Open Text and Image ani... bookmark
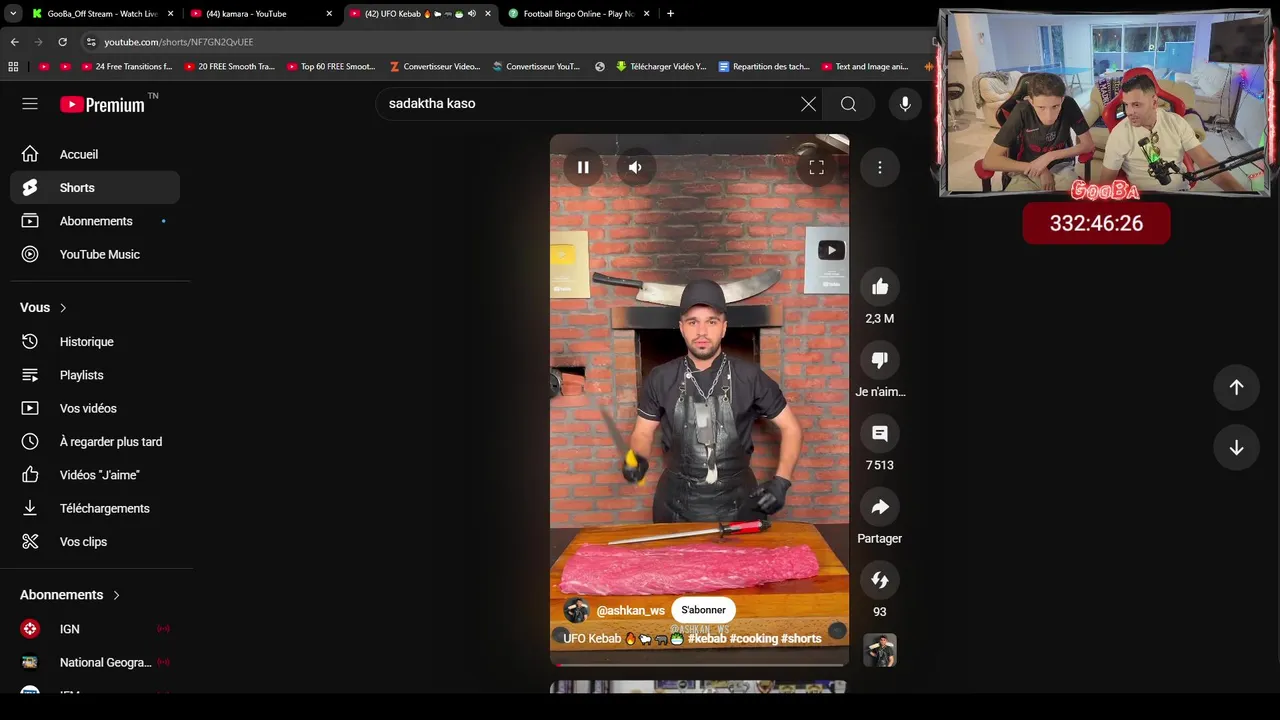The height and width of the screenshot is (720, 1280). click(x=866, y=67)
